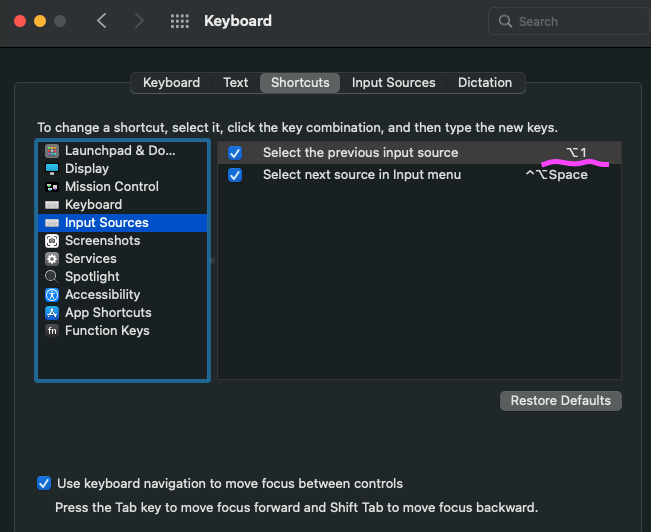
Task: Disable Select next source in Input menu
Action: click(x=235, y=175)
